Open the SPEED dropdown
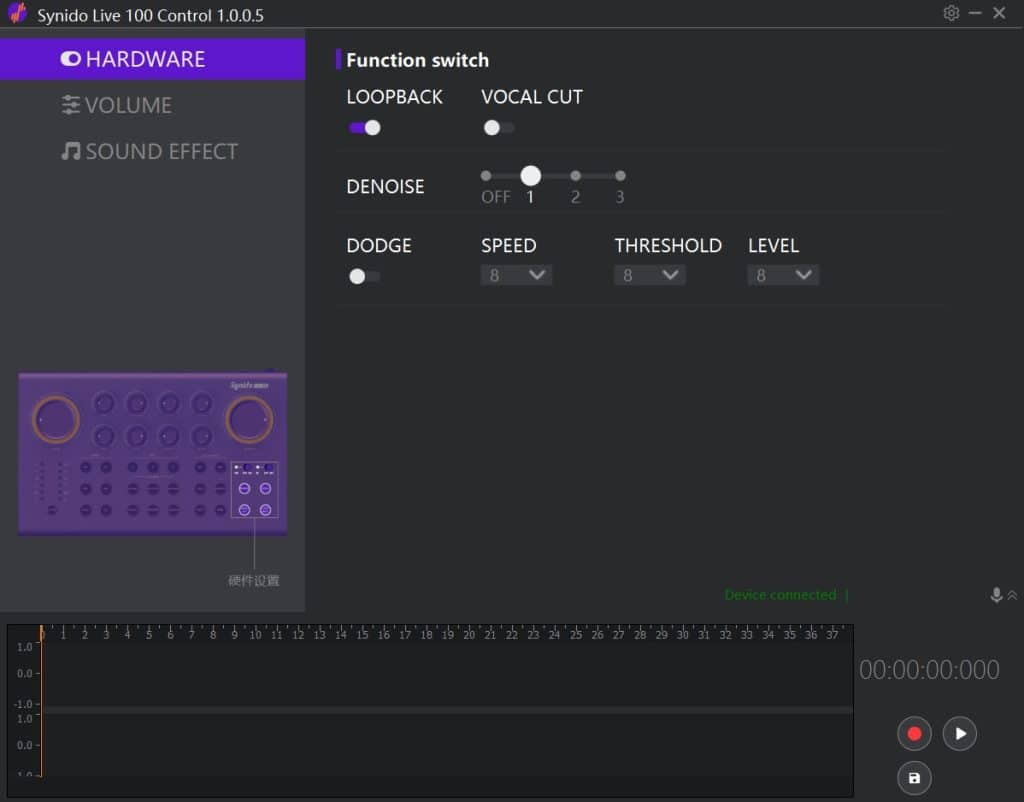The height and width of the screenshot is (802, 1024). pyautogui.click(x=516, y=275)
